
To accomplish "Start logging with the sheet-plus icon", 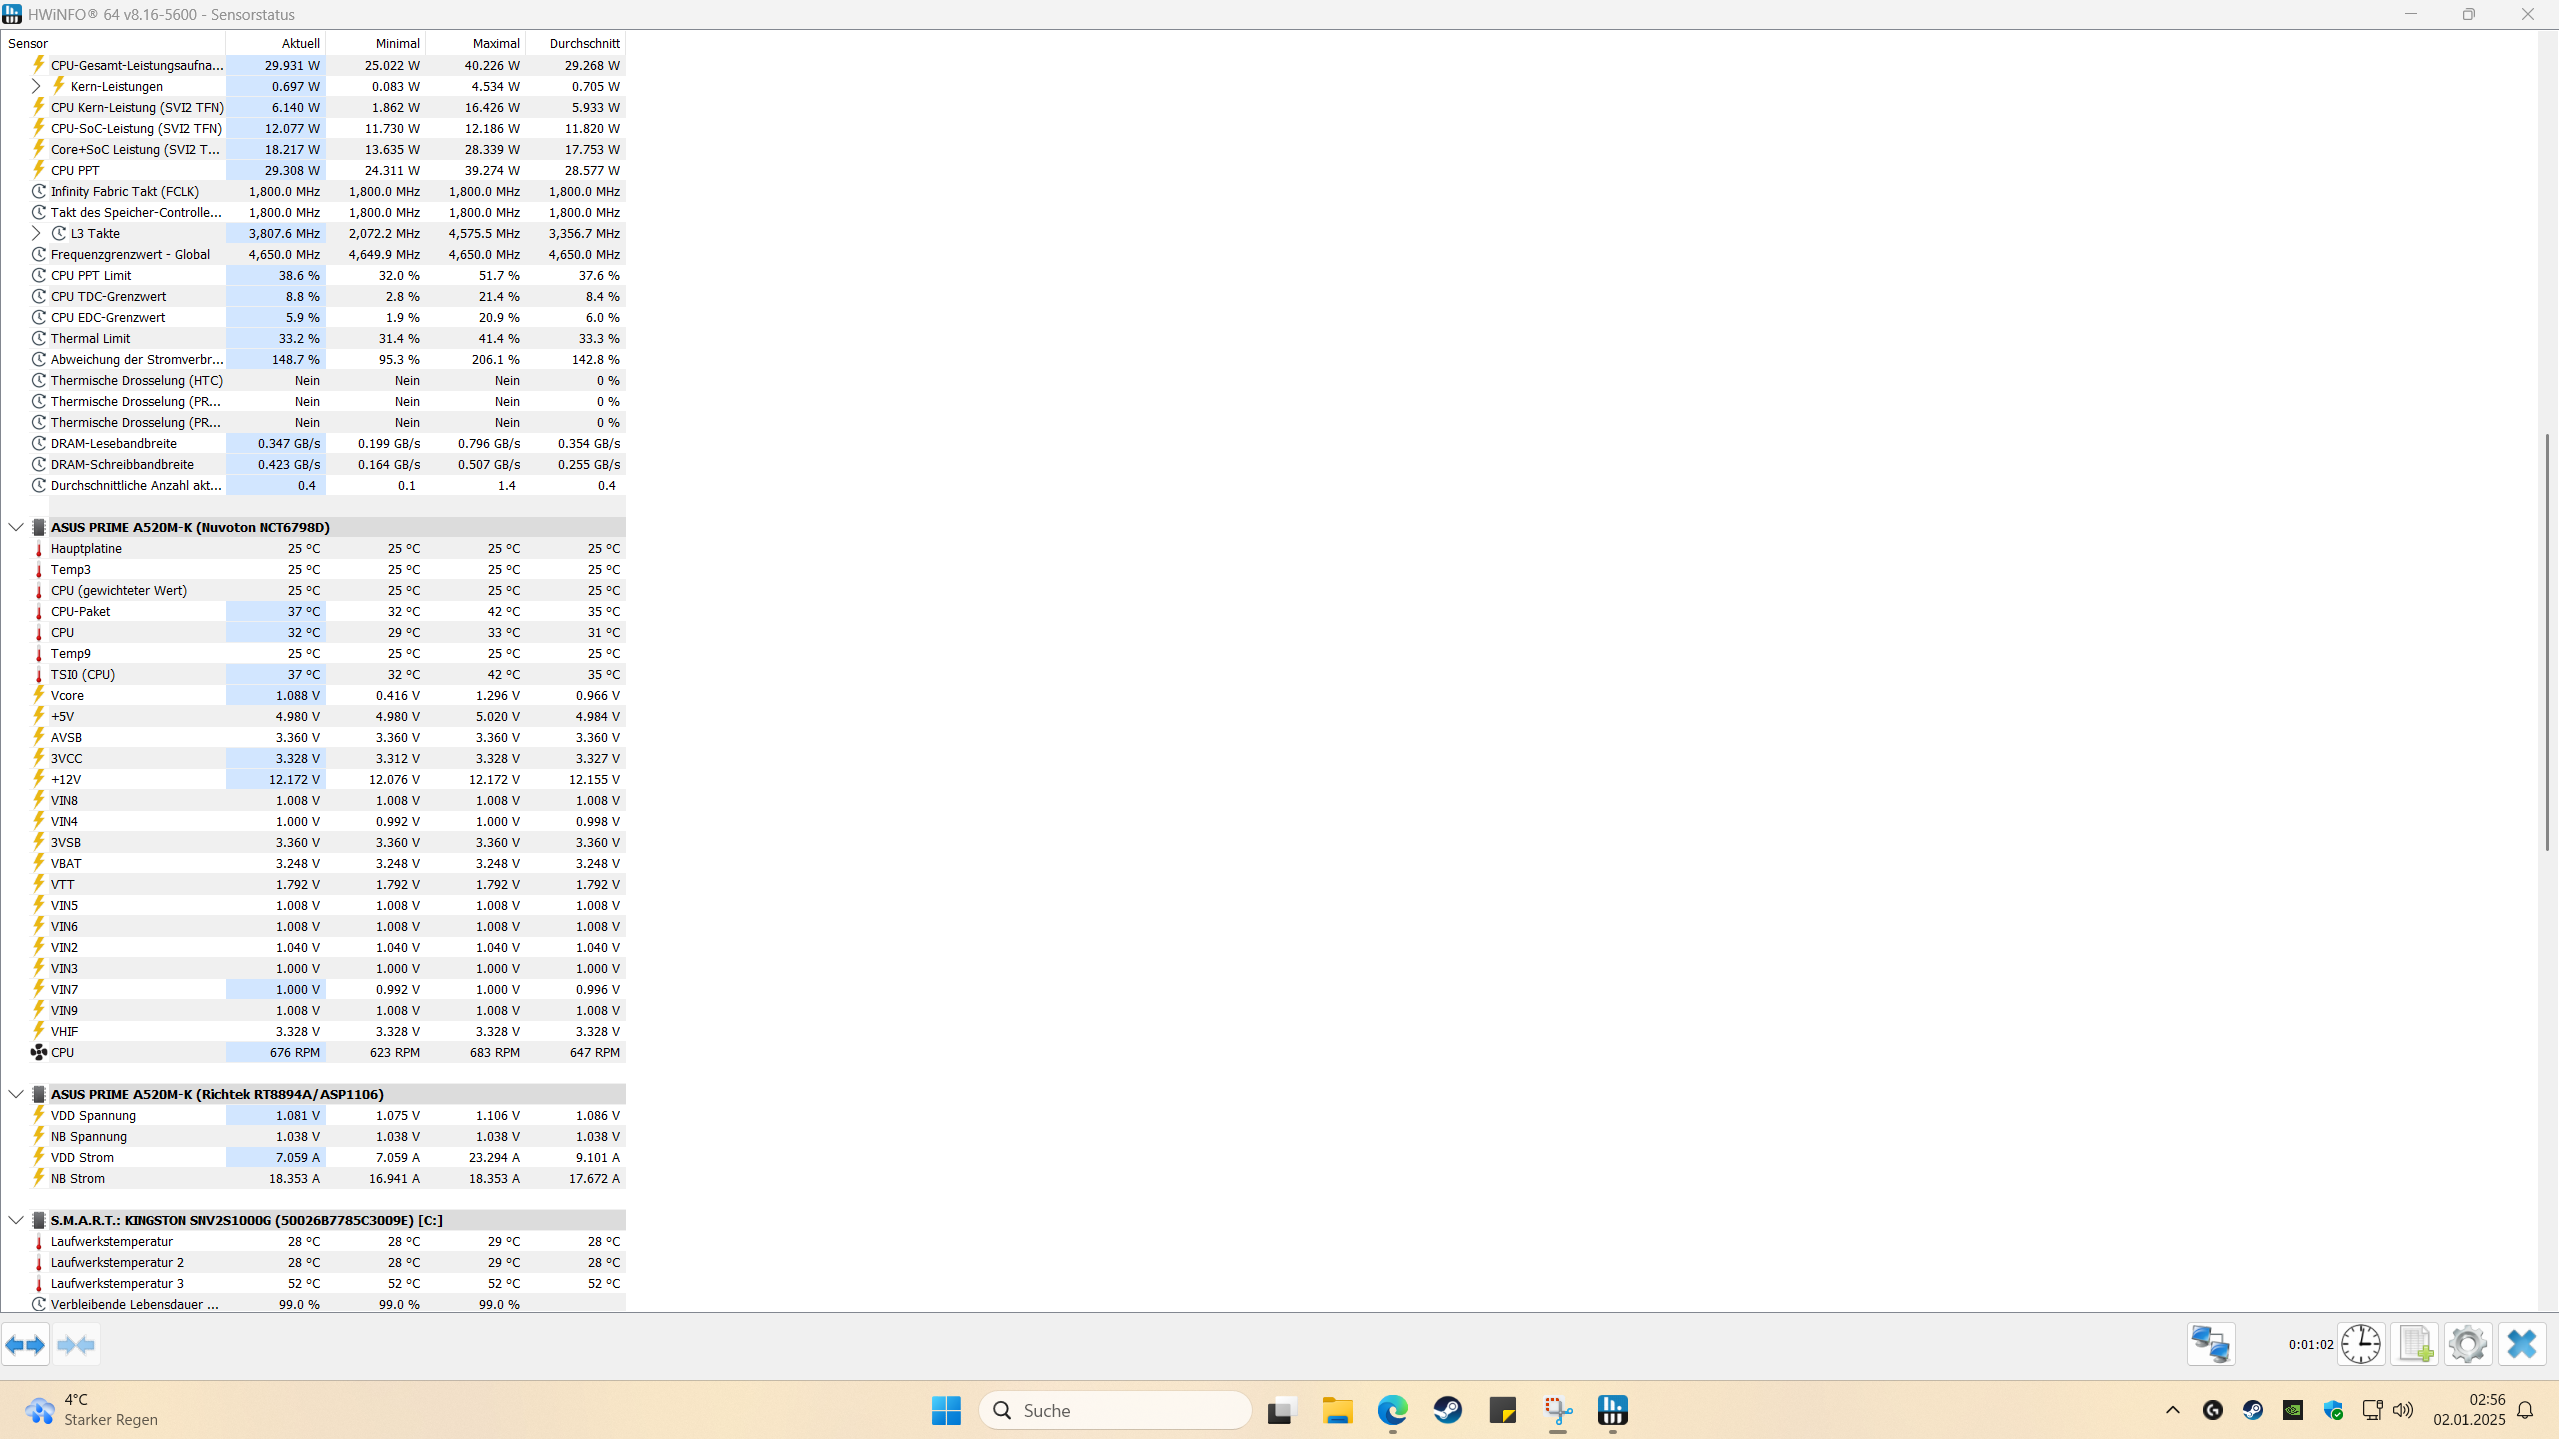I will coord(2415,1344).
